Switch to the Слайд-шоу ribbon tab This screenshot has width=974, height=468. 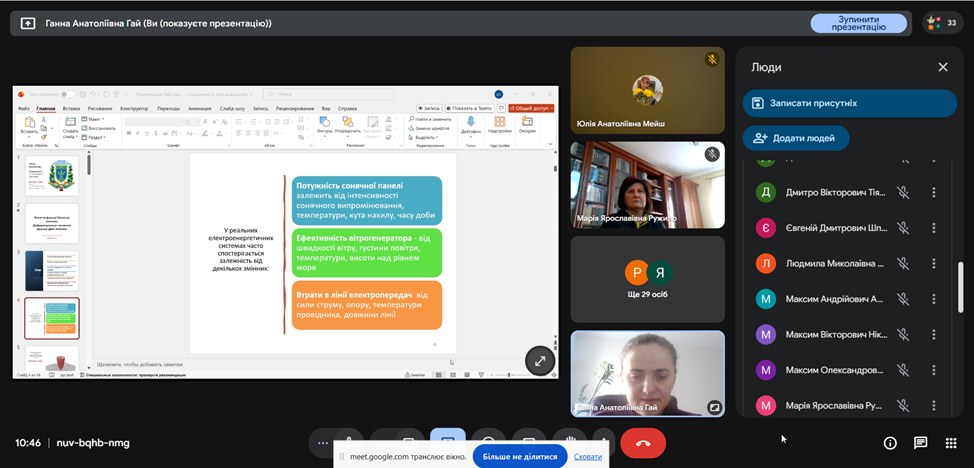[232, 108]
